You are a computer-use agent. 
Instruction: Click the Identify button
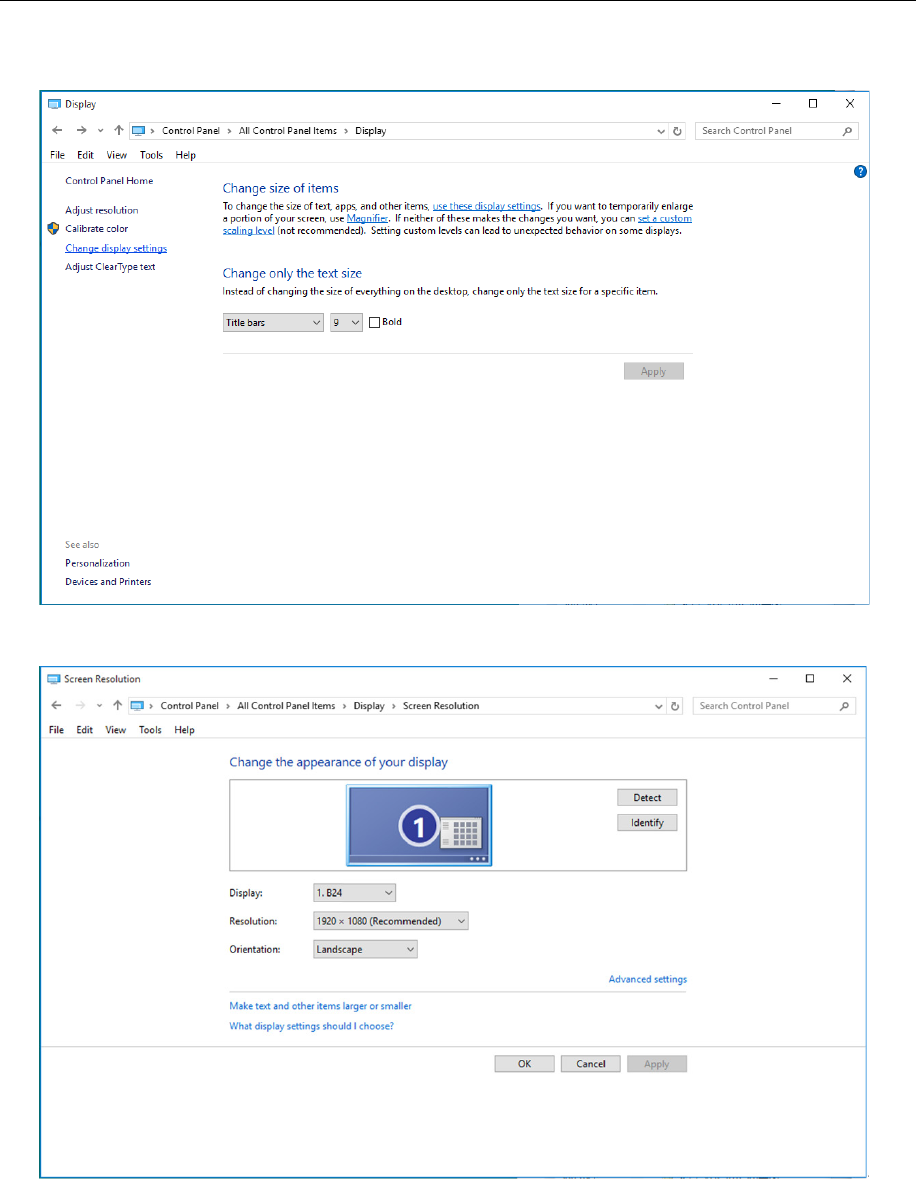click(647, 823)
